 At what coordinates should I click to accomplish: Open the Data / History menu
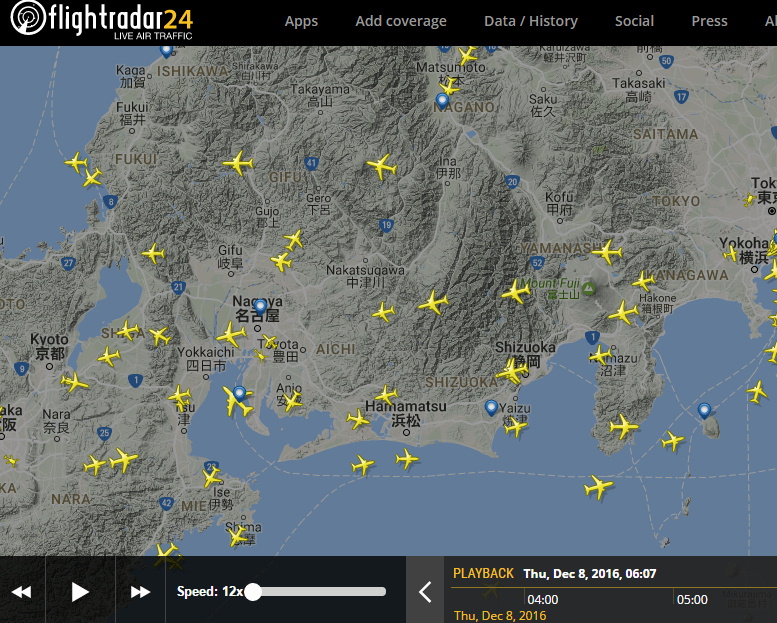coord(530,21)
